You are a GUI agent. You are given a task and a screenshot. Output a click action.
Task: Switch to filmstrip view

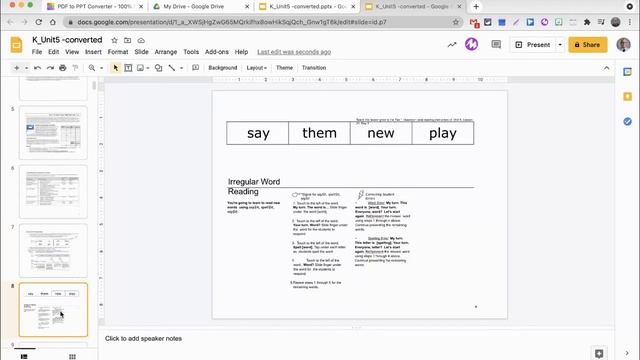[24, 356]
